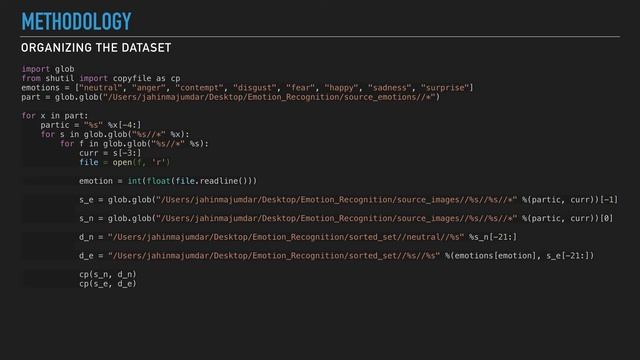
Task: Click the 'import glob' code line
Action: click(x=48, y=69)
